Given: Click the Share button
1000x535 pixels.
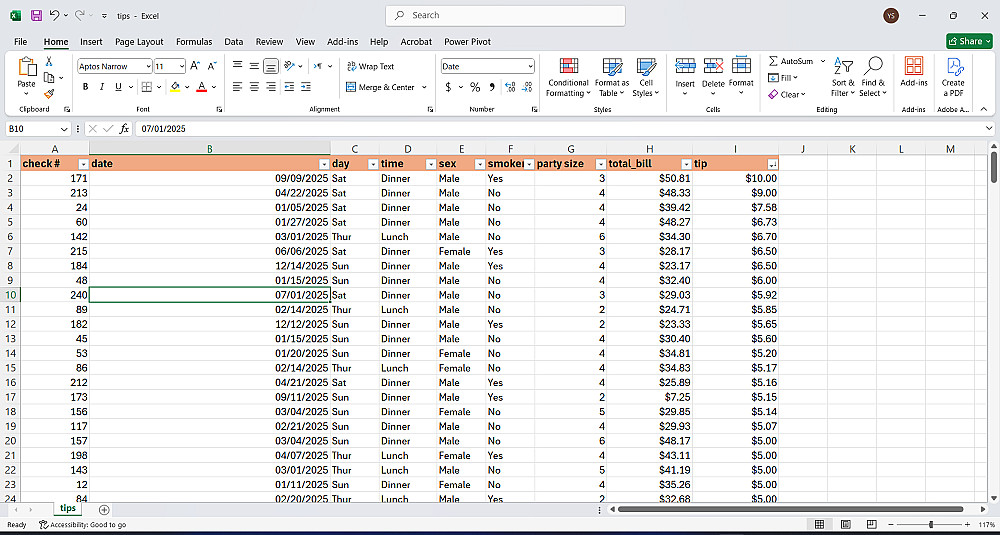Looking at the screenshot, I should click(x=969, y=41).
